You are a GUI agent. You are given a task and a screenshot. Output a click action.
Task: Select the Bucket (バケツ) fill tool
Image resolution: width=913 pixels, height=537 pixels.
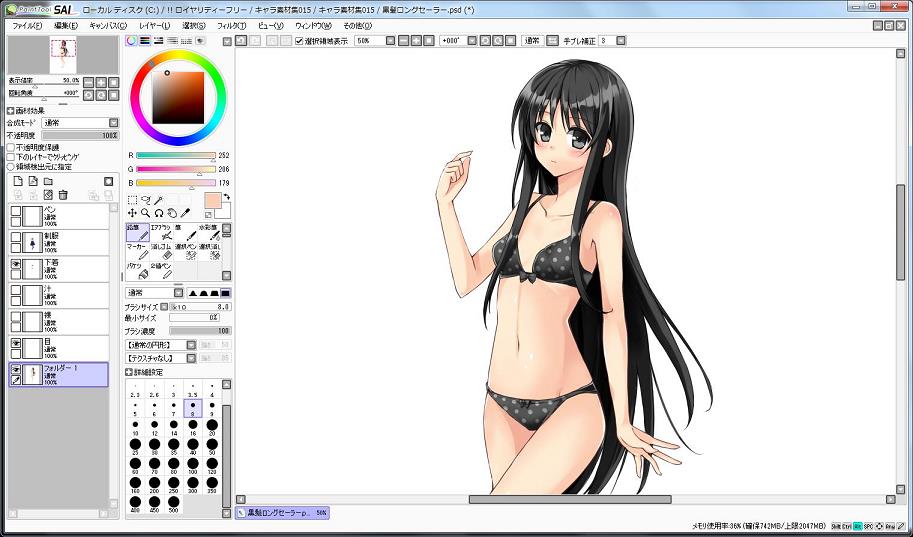[137, 271]
